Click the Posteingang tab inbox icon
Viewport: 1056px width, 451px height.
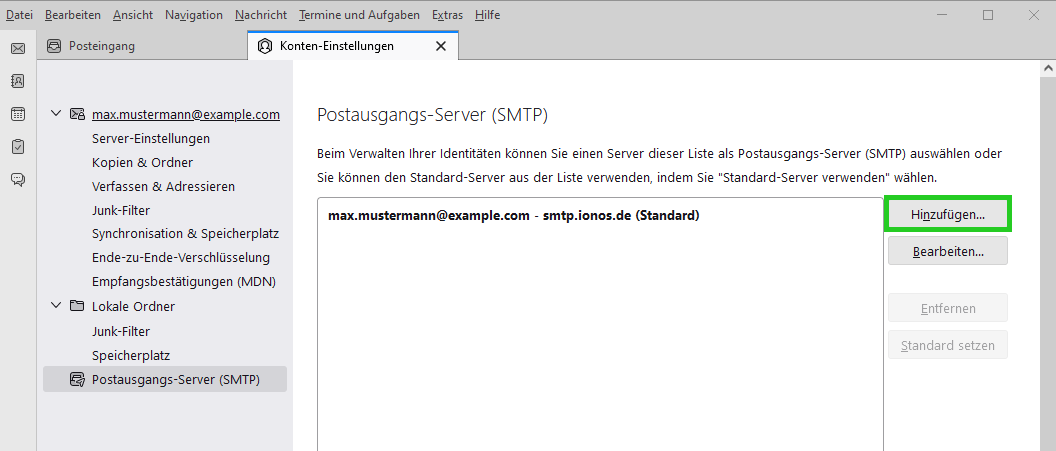(55, 46)
